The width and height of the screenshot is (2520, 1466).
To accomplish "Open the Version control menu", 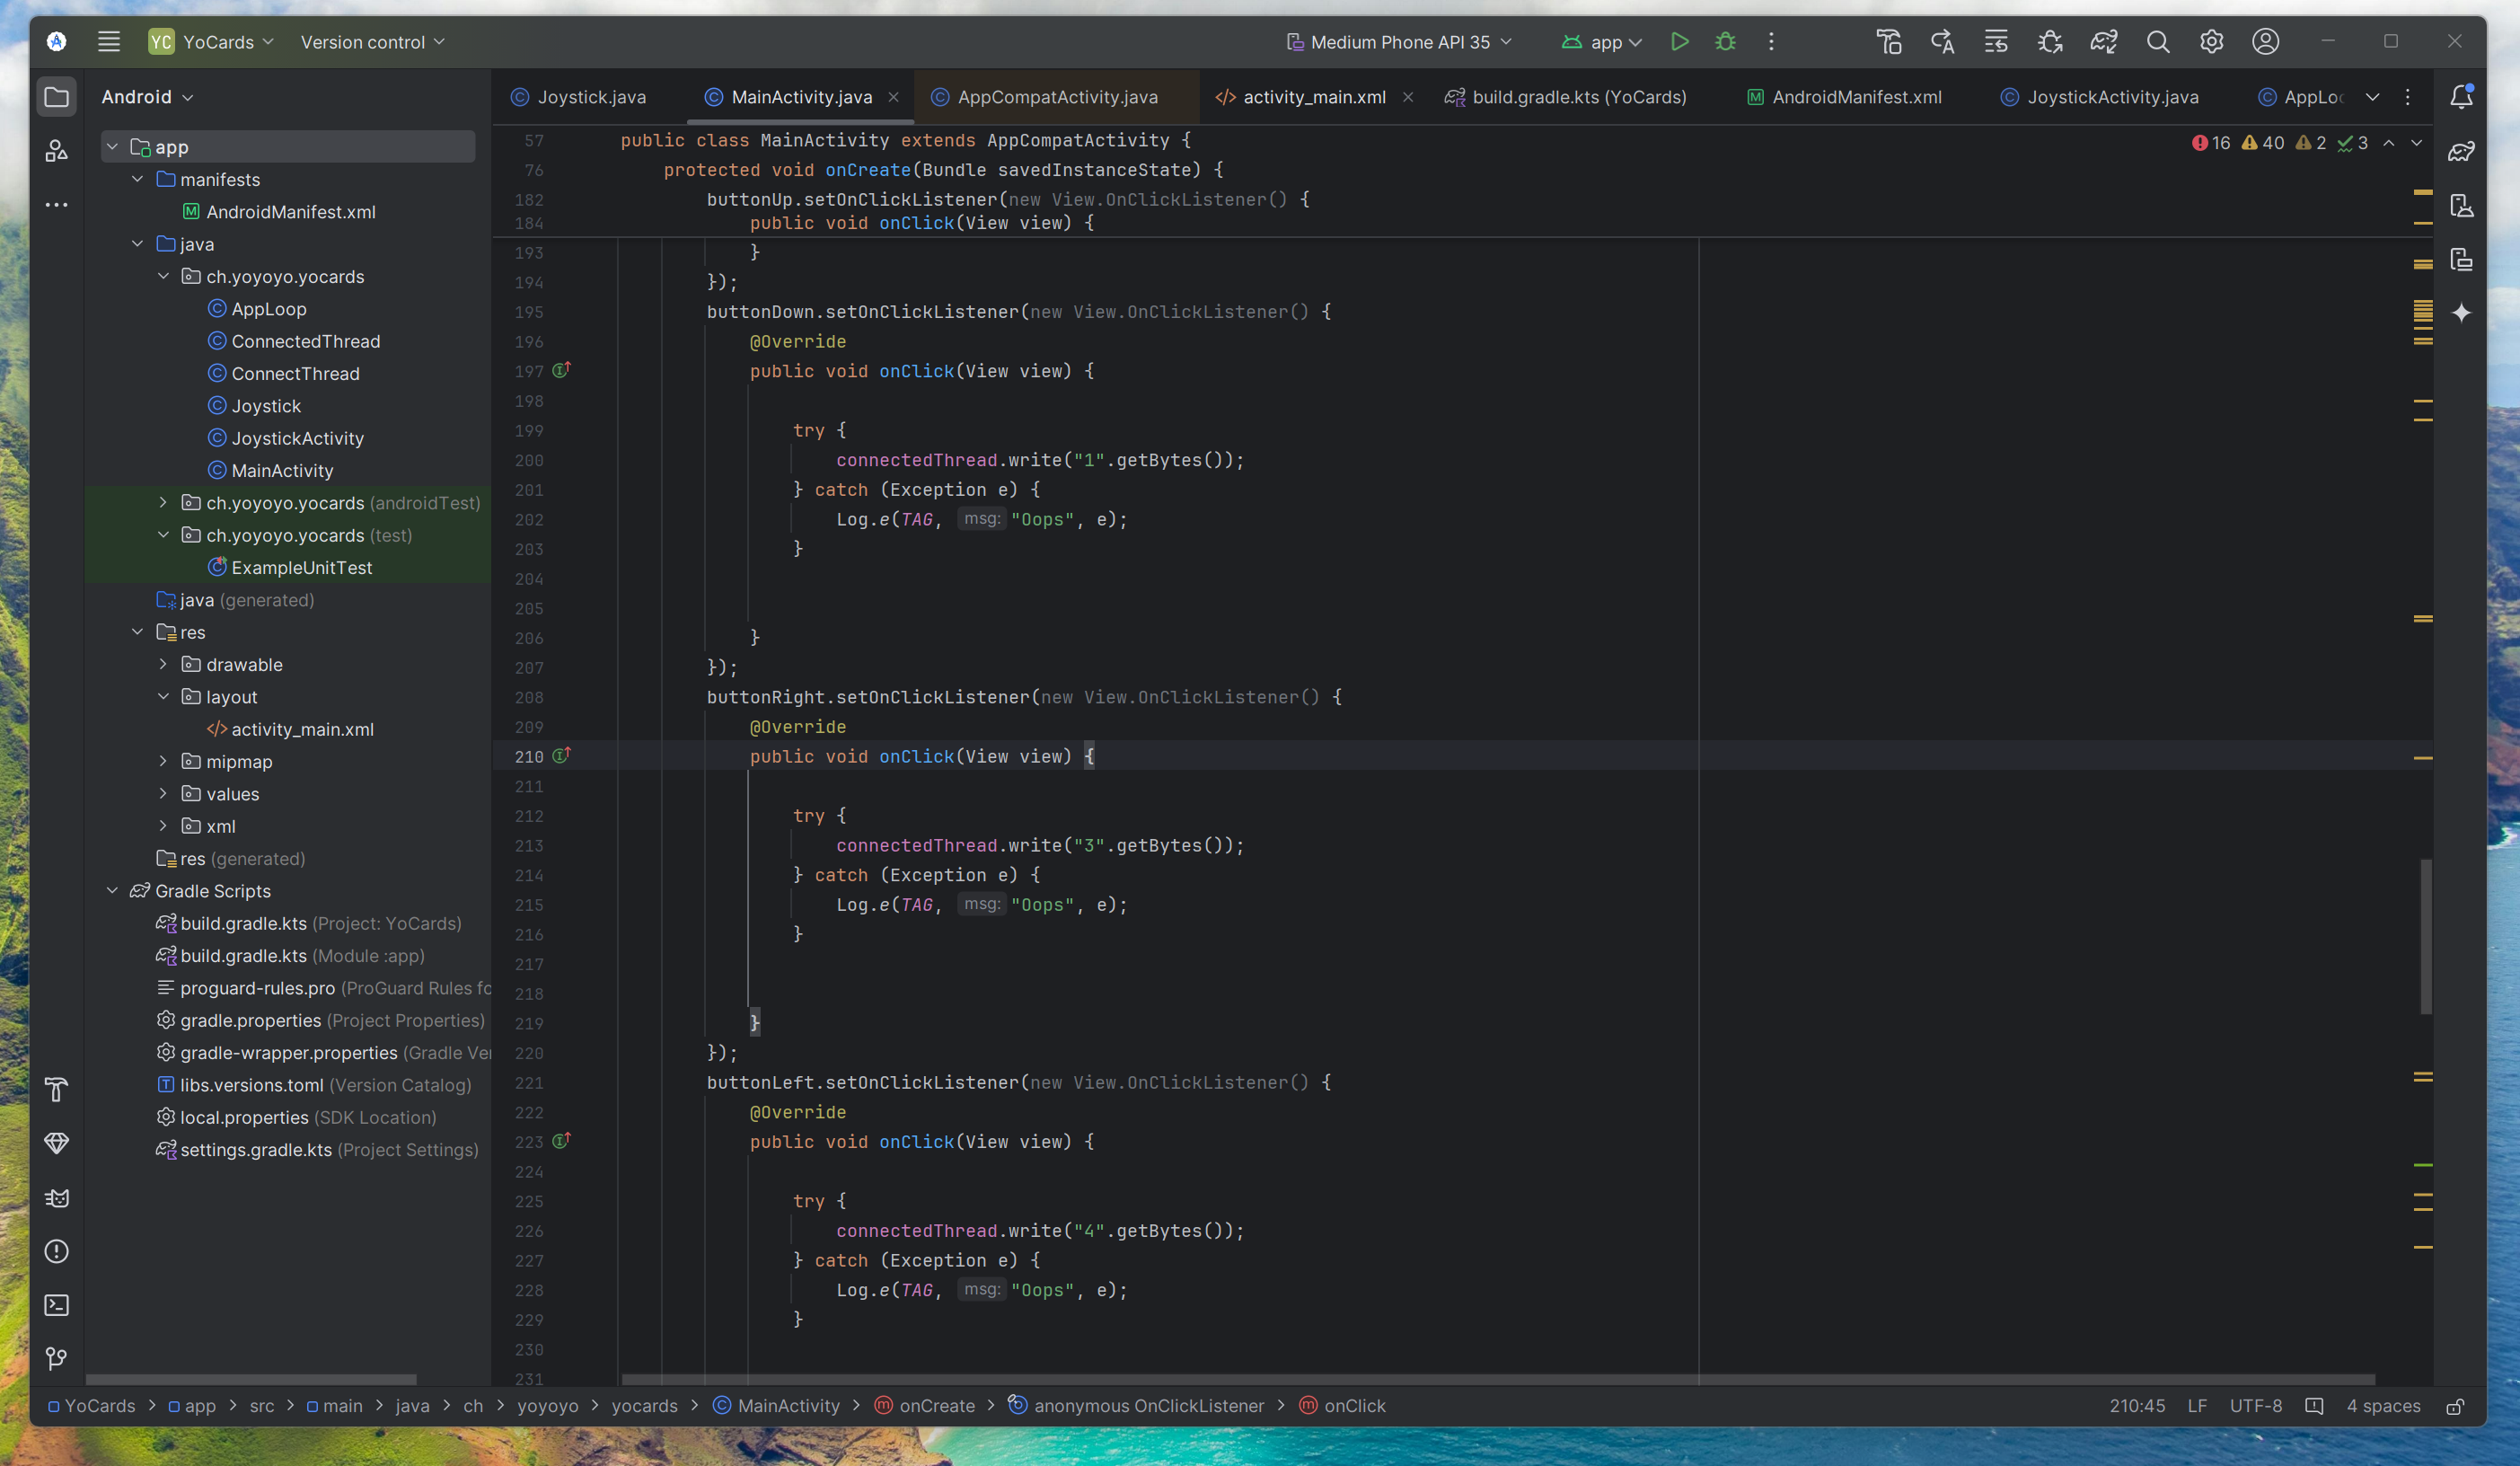I will click(x=372, y=42).
